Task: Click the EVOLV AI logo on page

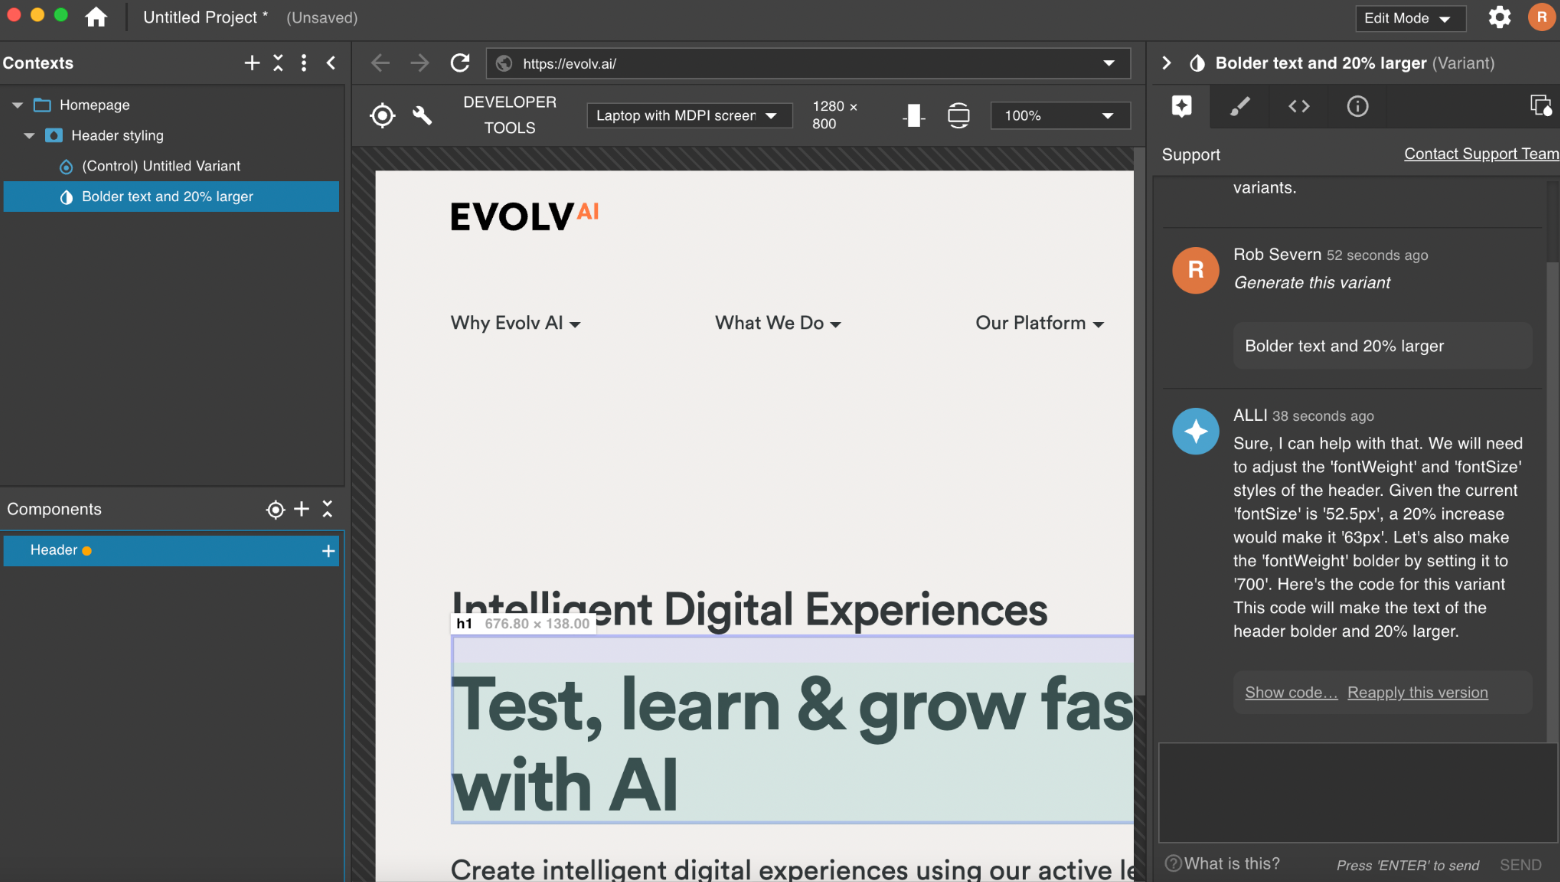Action: [524, 216]
